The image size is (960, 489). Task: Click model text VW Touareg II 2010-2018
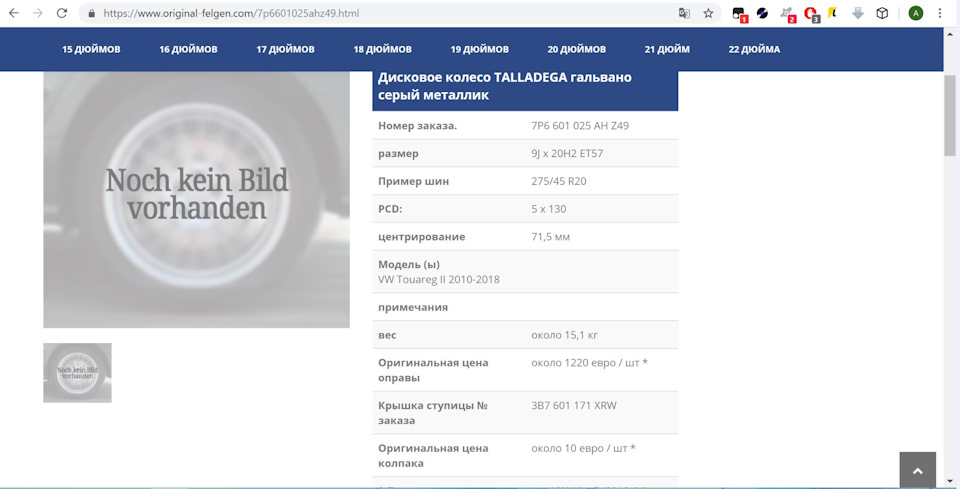coord(439,280)
